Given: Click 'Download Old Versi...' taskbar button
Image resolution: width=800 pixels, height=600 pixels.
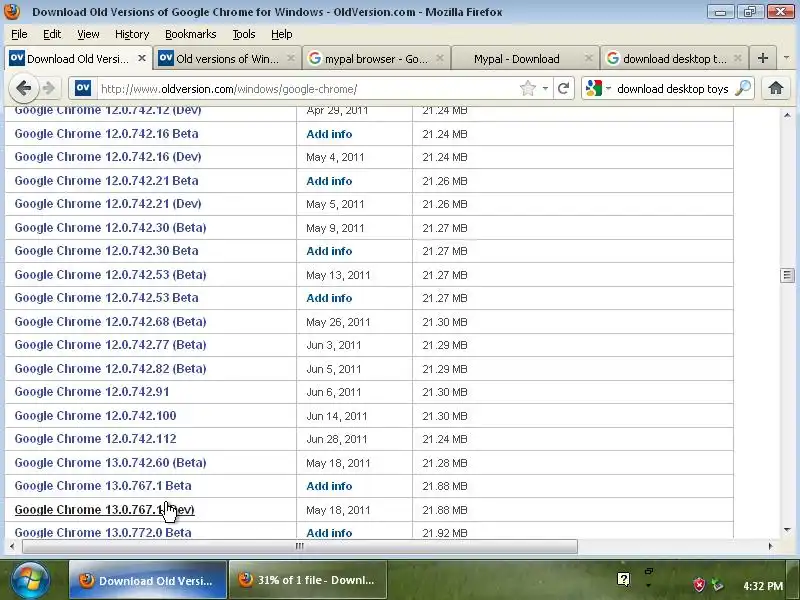Looking at the screenshot, I should (148, 580).
